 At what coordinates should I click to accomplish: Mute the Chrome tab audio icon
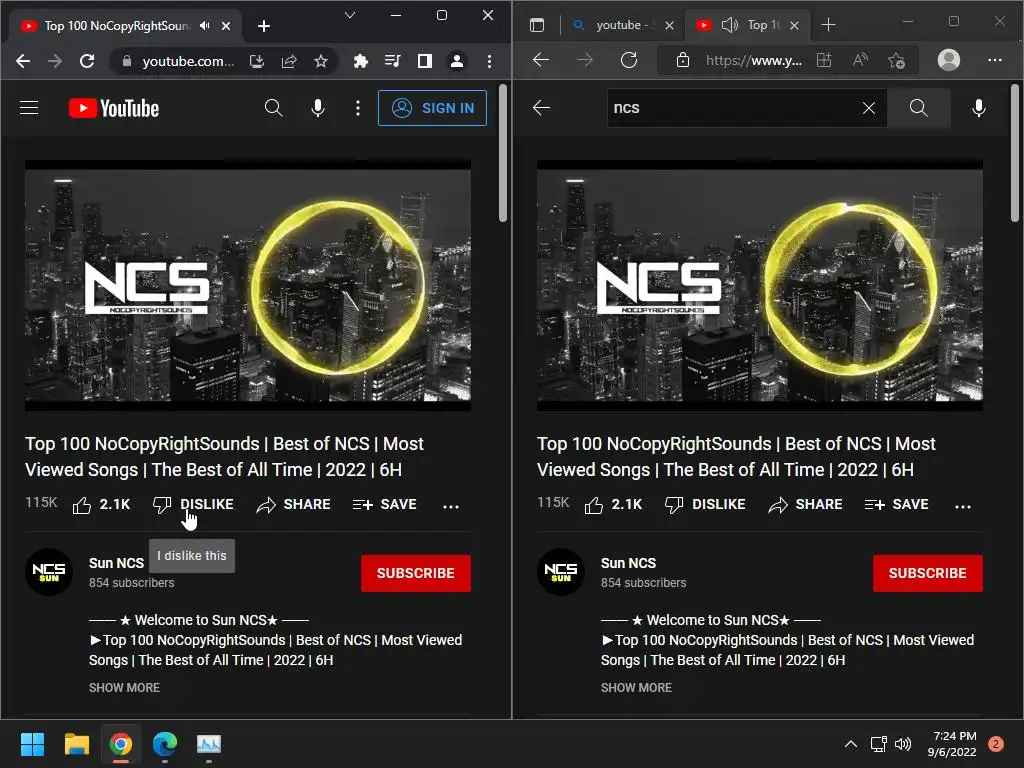click(205, 25)
